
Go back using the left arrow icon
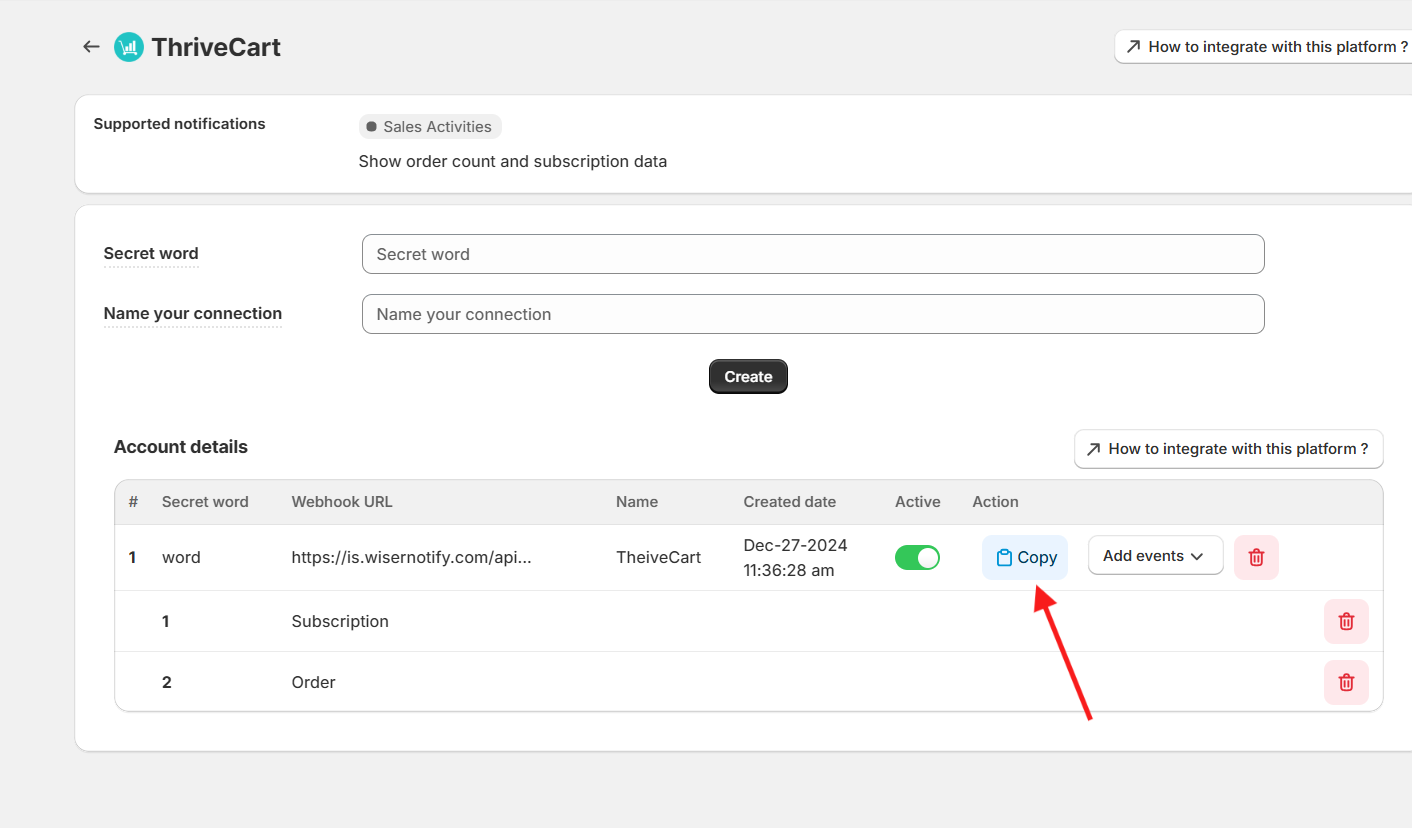[91, 47]
